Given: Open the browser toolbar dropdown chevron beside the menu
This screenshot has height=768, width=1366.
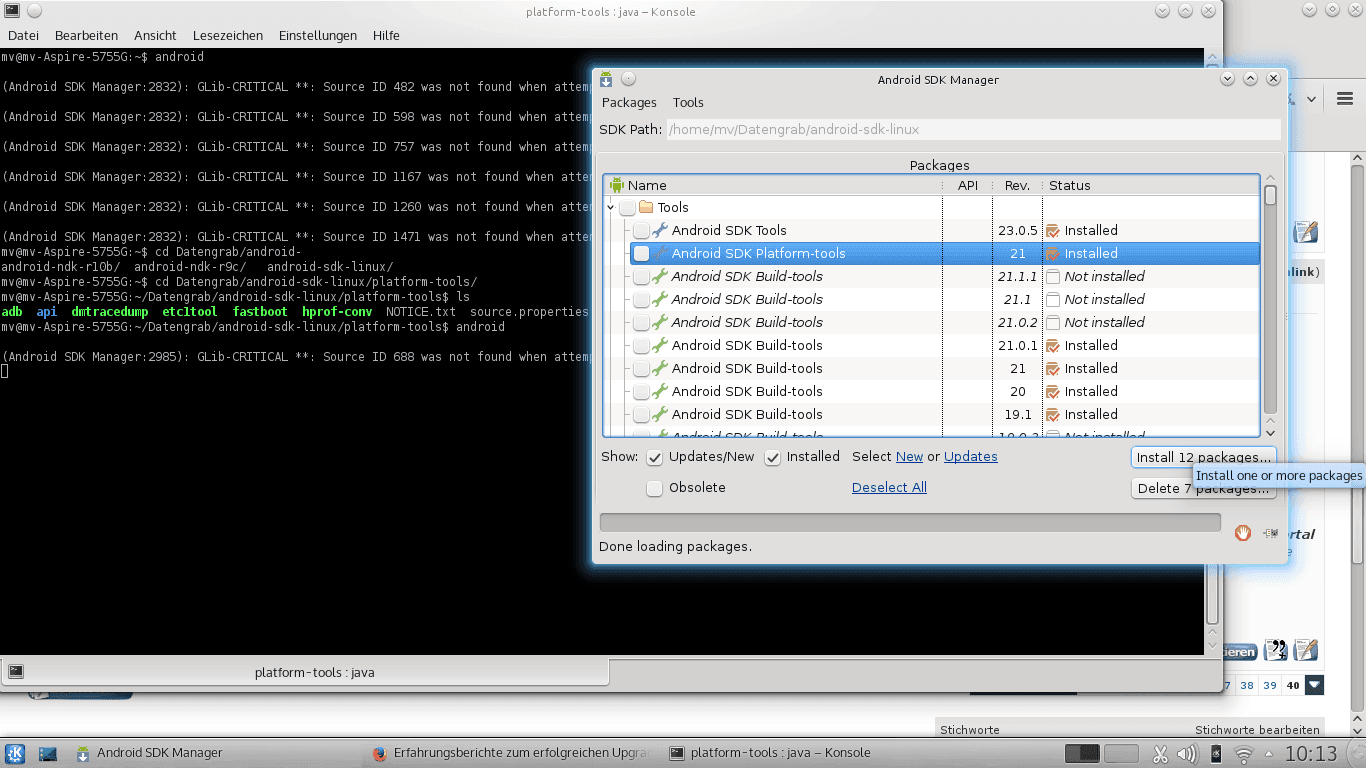Looking at the screenshot, I should click(1311, 99).
